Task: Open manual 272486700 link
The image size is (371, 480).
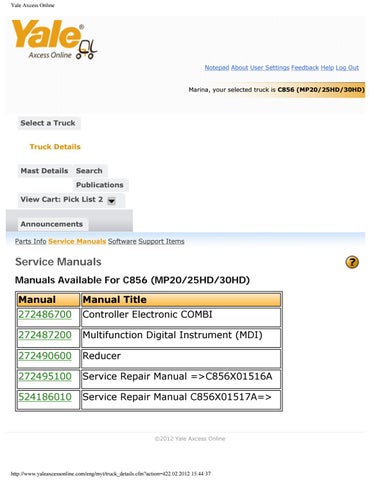Action: [45, 314]
